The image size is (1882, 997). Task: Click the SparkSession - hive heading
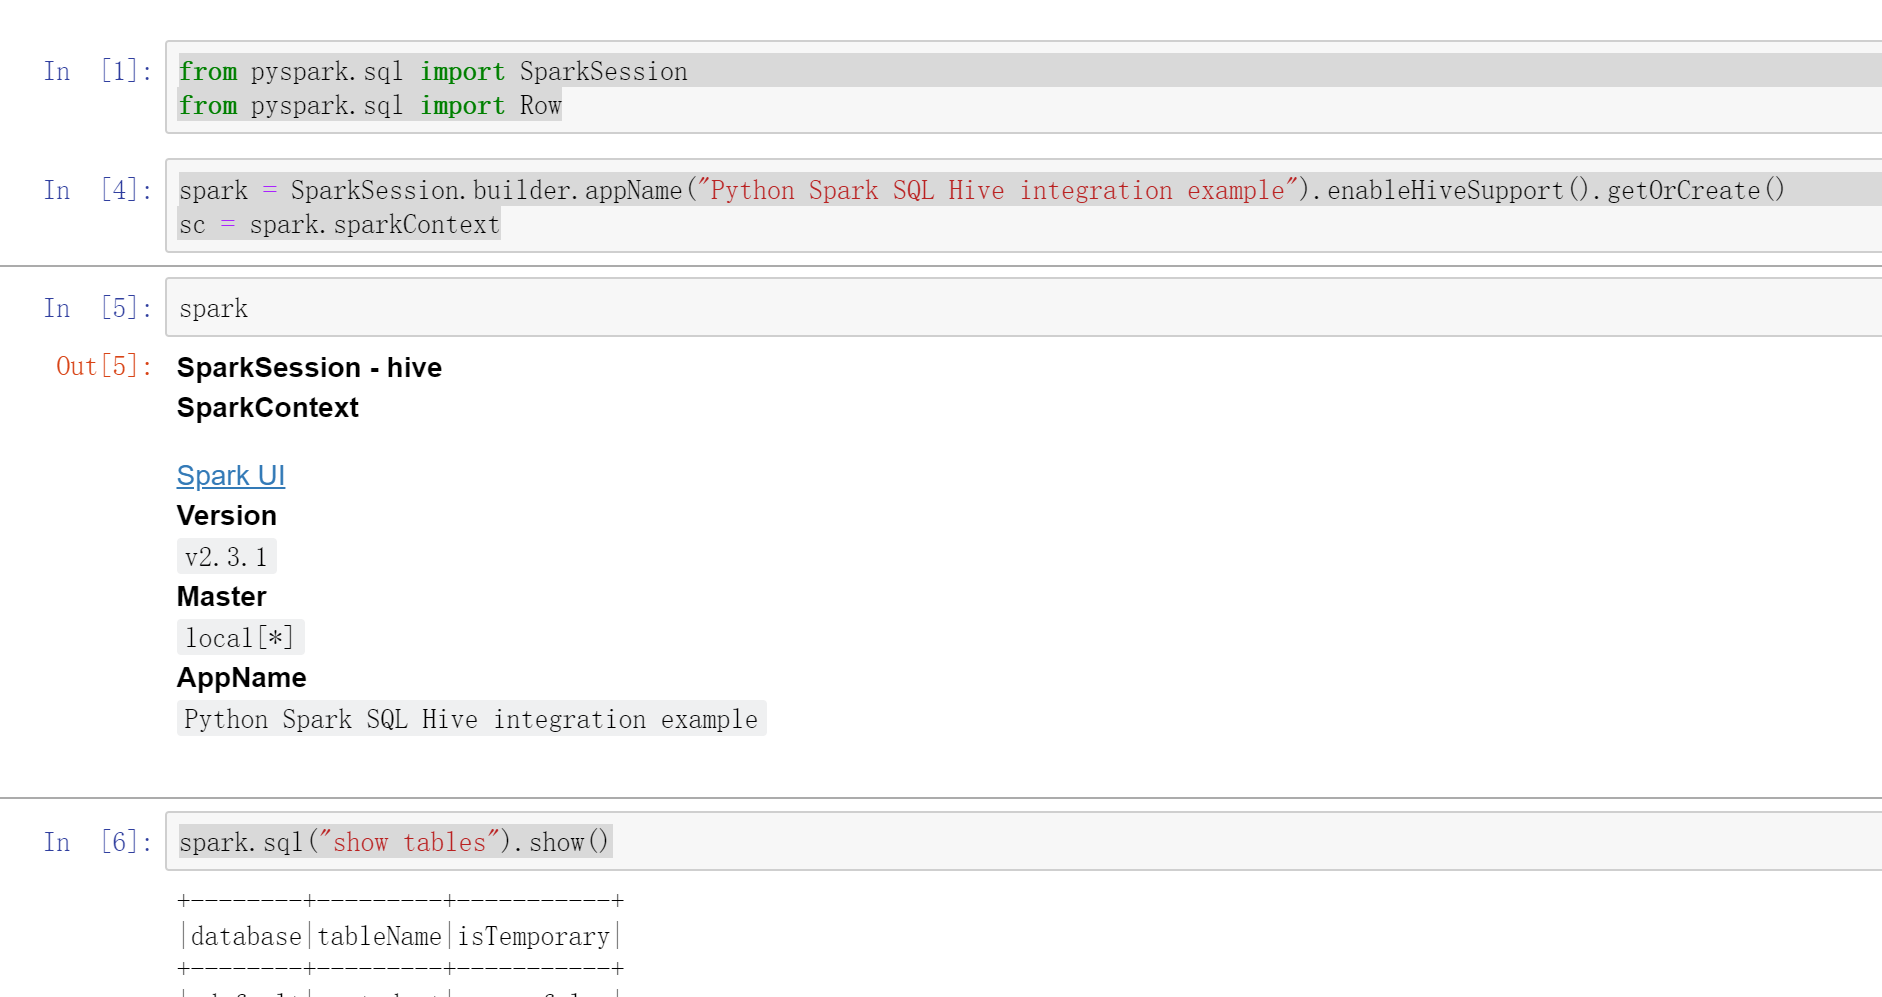(x=309, y=367)
